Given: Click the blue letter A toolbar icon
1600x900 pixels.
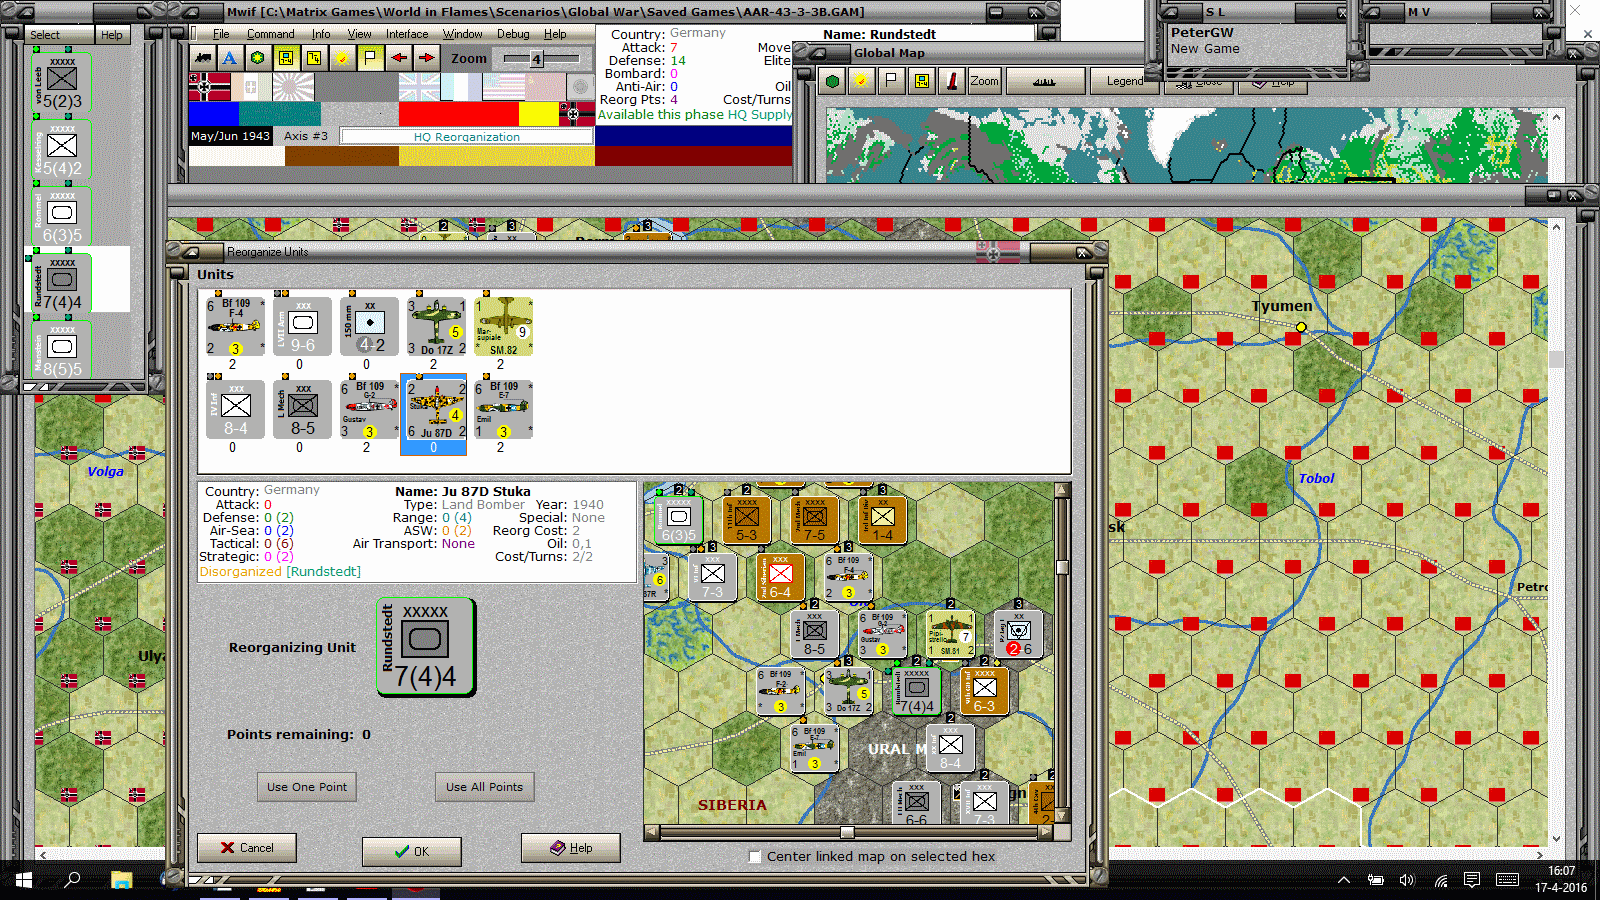Looking at the screenshot, I should pos(230,58).
